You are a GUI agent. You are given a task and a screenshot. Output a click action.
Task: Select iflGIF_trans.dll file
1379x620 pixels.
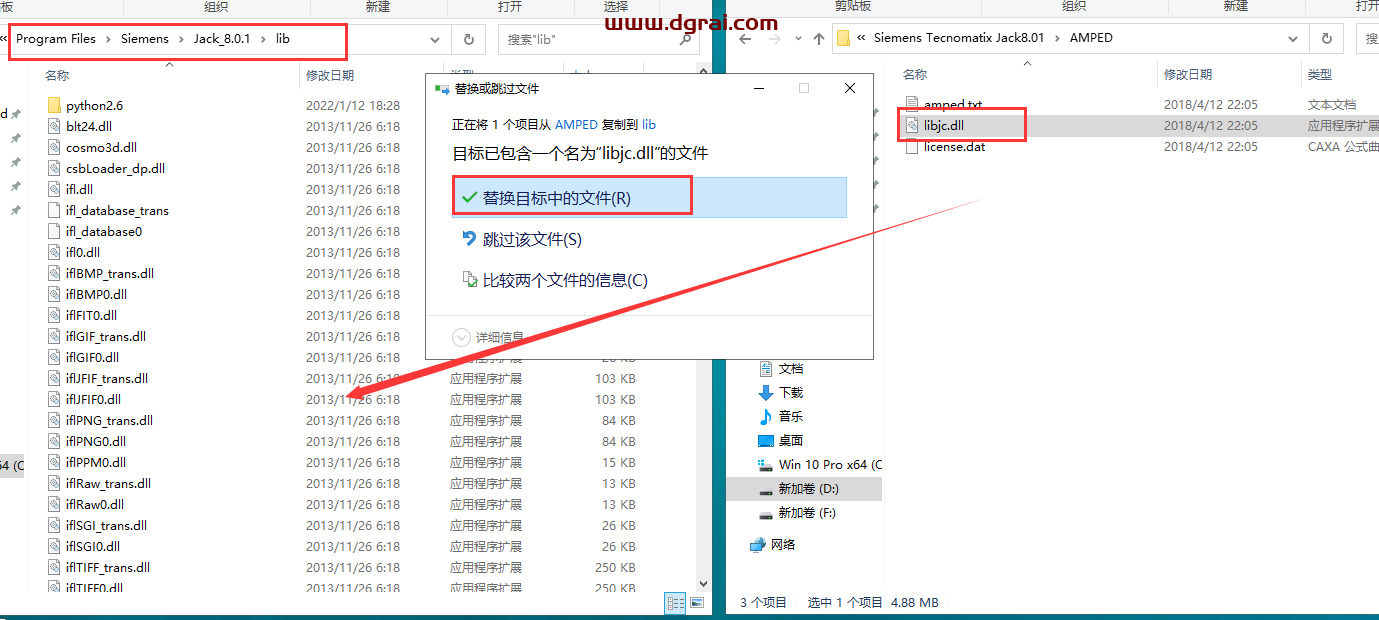[x=106, y=336]
